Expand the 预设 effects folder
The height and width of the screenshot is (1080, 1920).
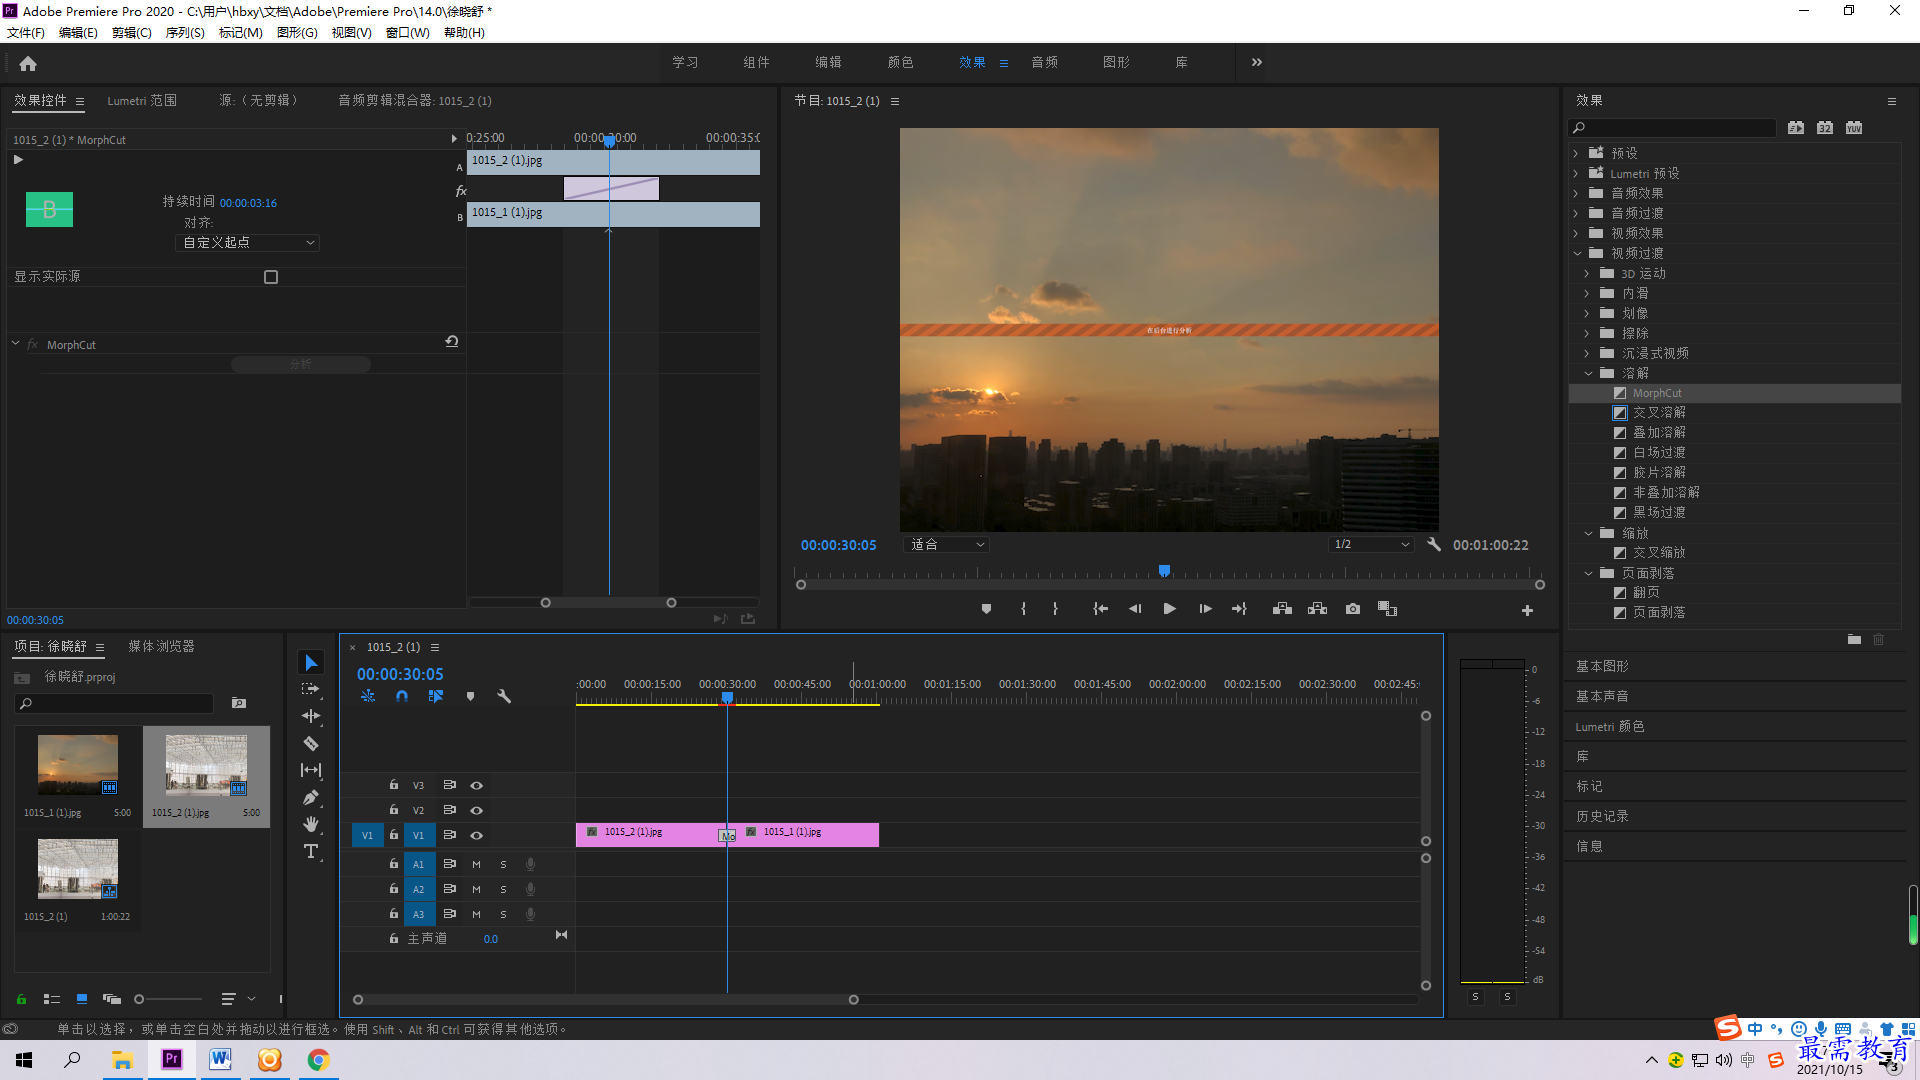click(1576, 154)
